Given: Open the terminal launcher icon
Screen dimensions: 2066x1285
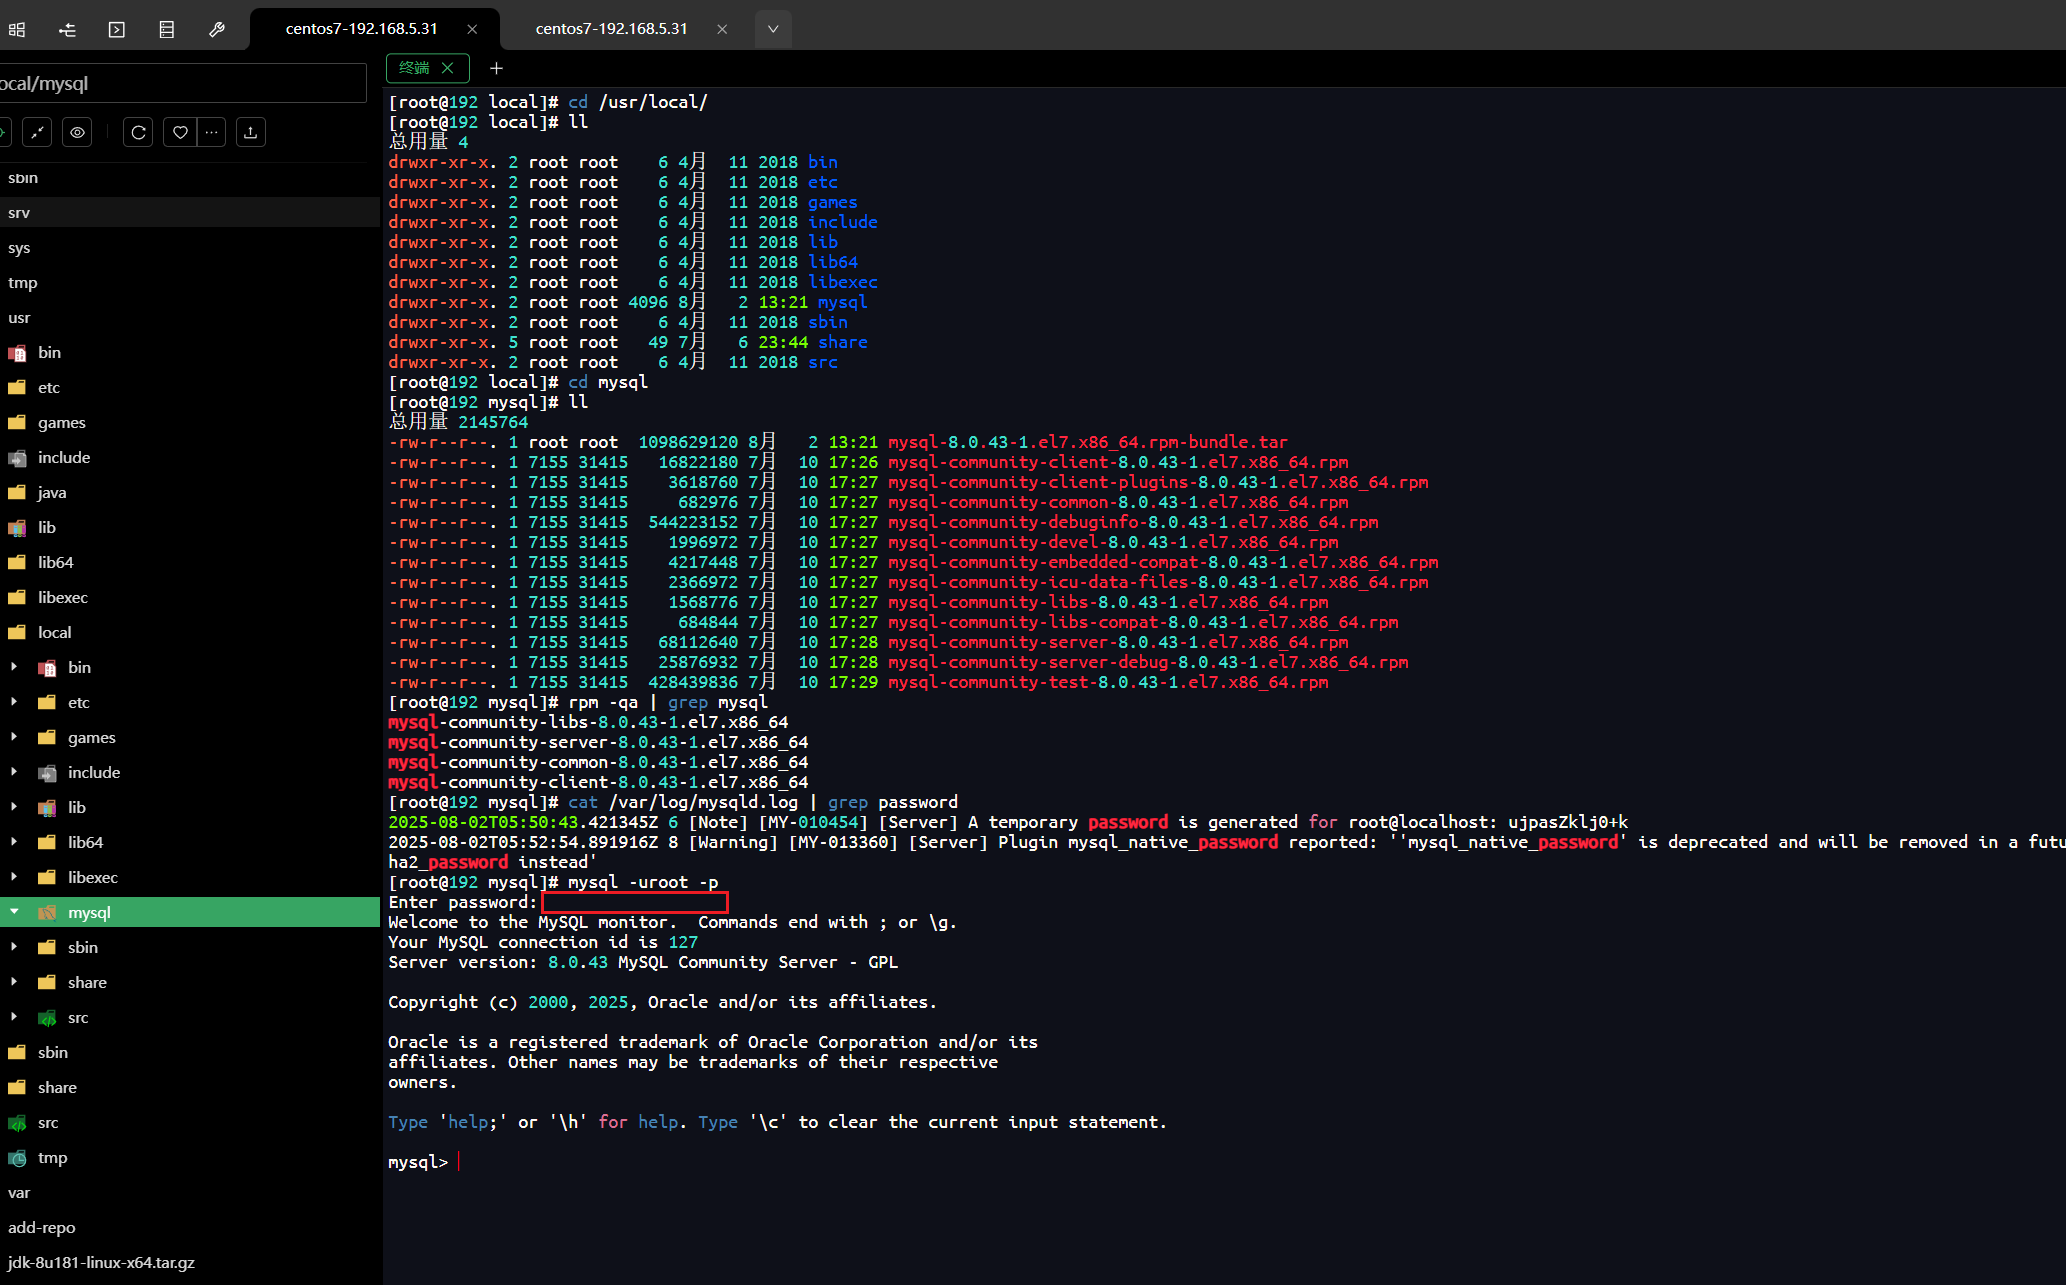Looking at the screenshot, I should click(x=116, y=29).
